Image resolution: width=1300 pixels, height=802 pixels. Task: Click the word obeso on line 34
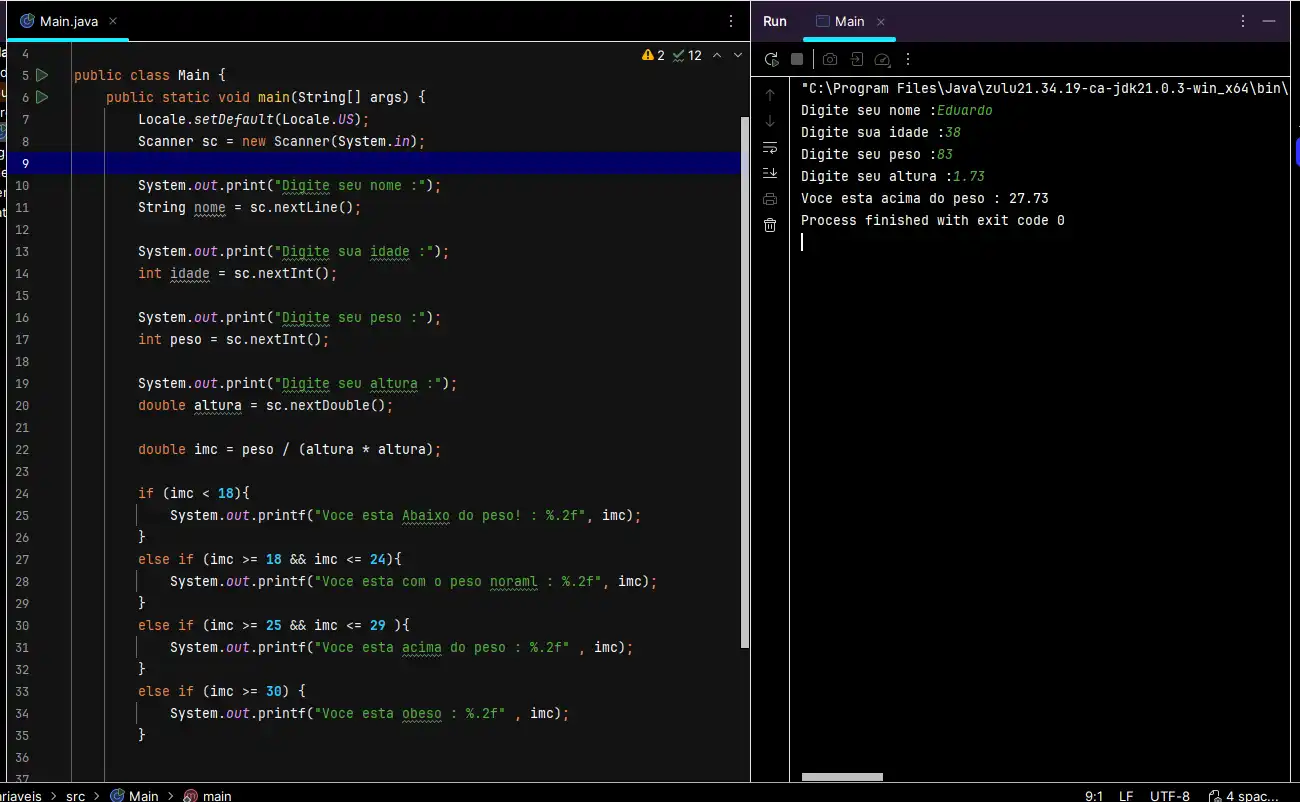point(422,713)
